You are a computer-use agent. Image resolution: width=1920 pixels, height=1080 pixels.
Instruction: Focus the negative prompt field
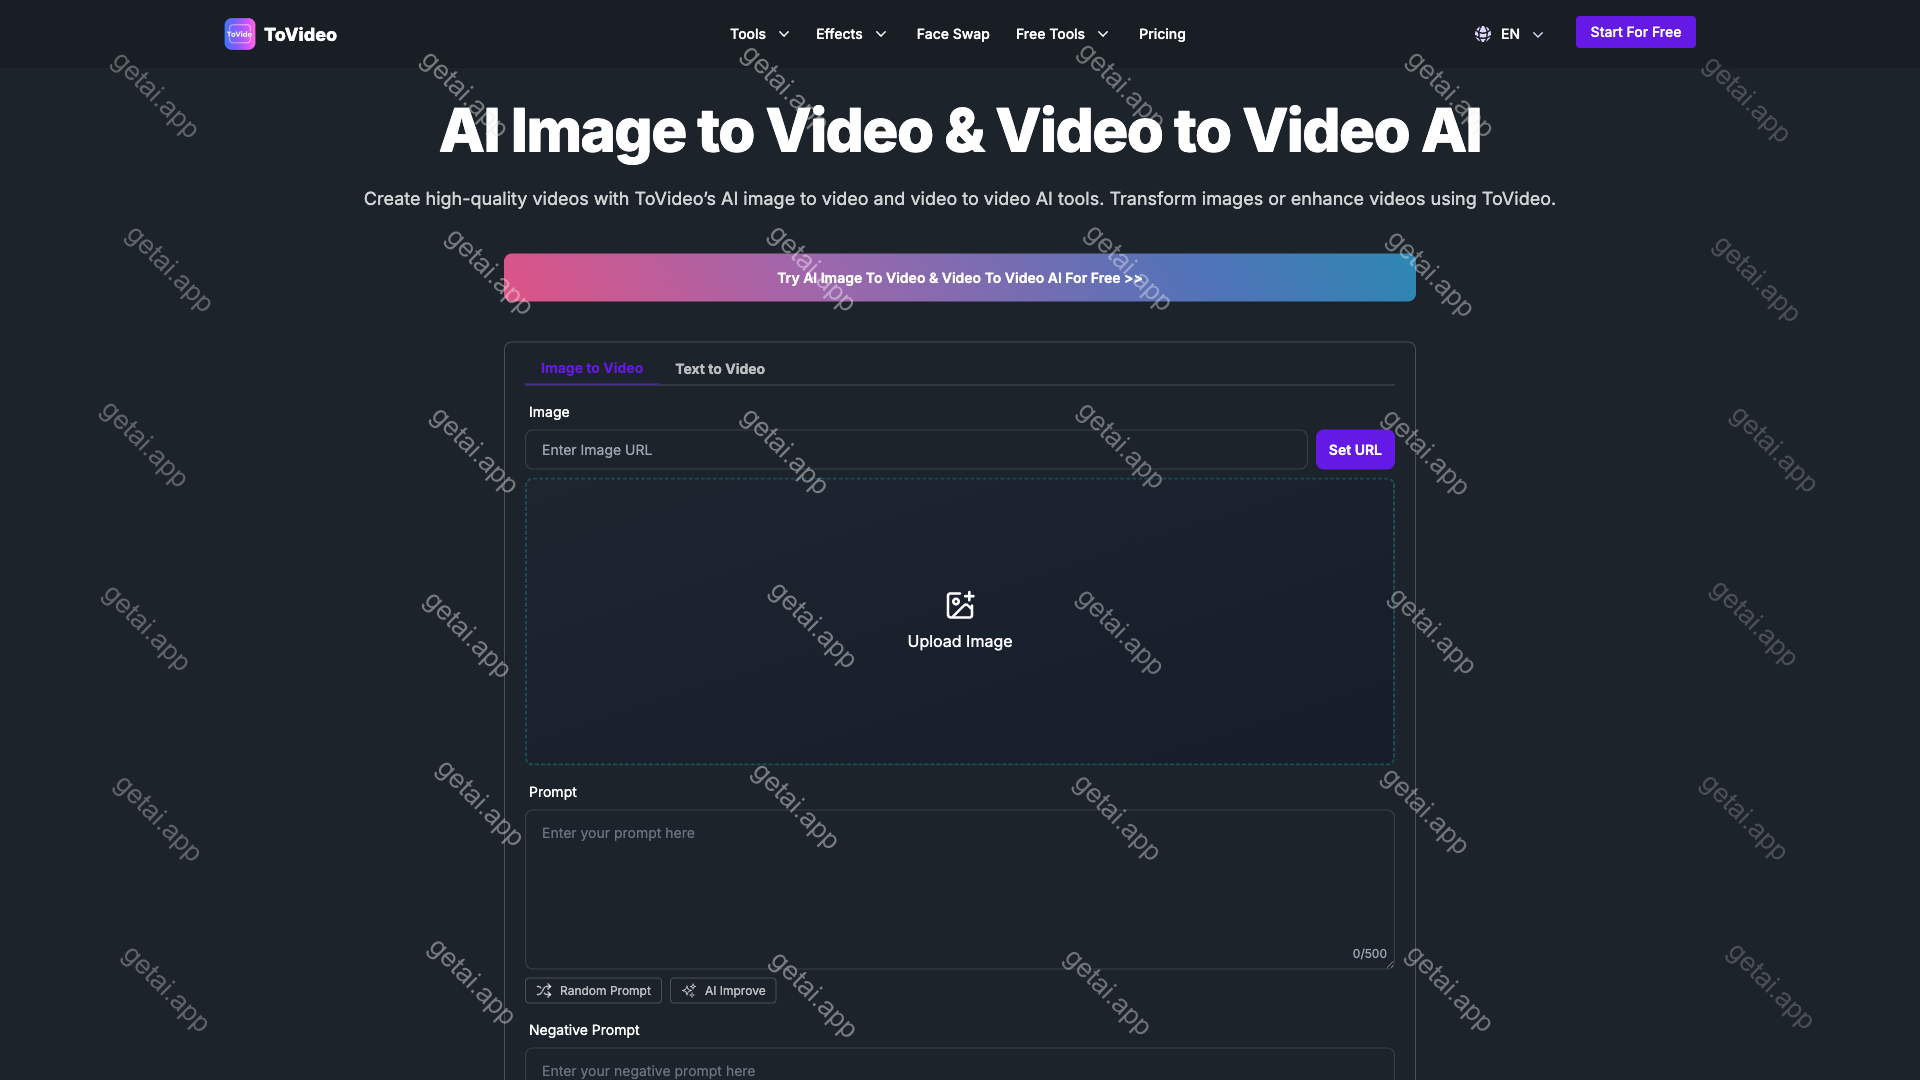(960, 1064)
